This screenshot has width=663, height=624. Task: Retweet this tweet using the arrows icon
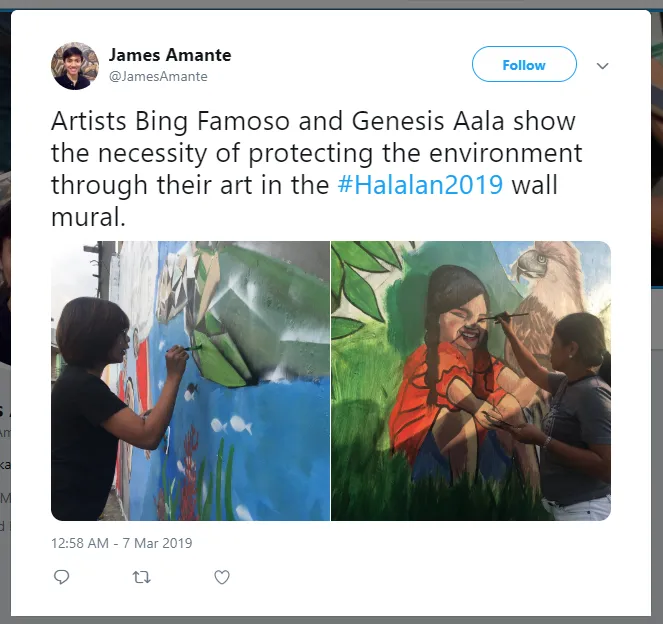[x=142, y=577]
